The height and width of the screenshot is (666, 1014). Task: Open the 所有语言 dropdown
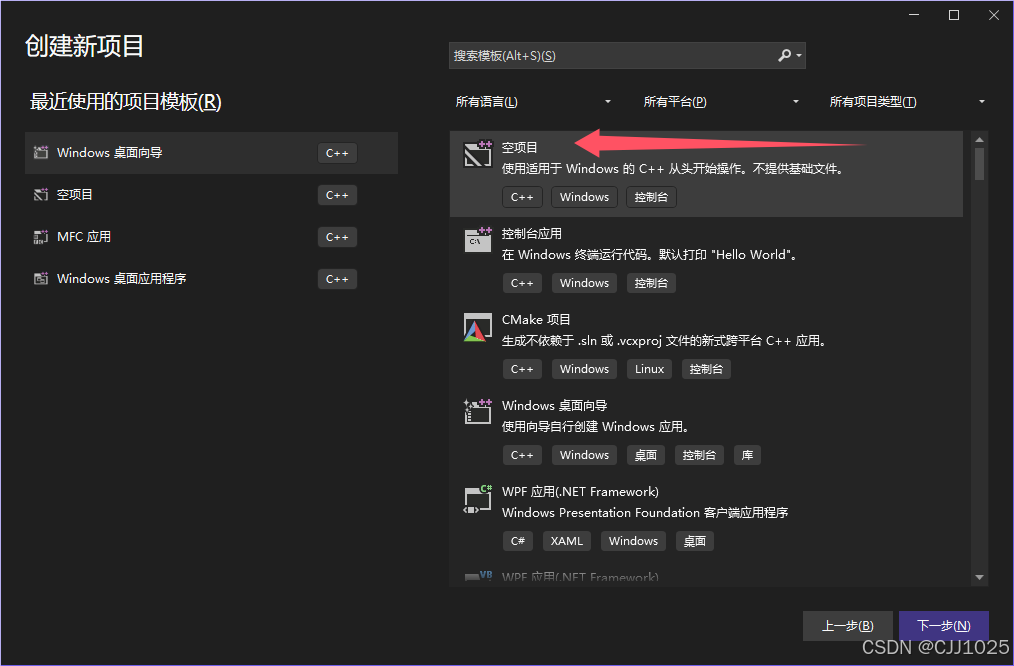[x=535, y=101]
